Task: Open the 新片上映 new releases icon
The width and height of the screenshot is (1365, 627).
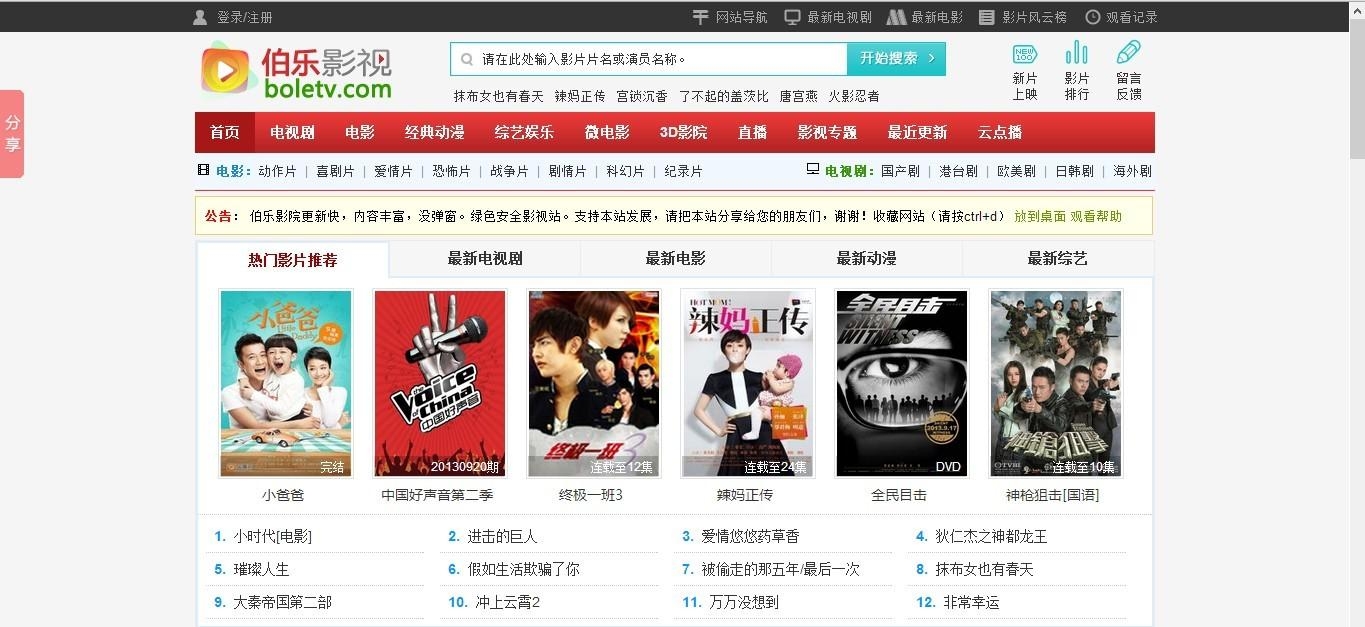Action: (1025, 54)
